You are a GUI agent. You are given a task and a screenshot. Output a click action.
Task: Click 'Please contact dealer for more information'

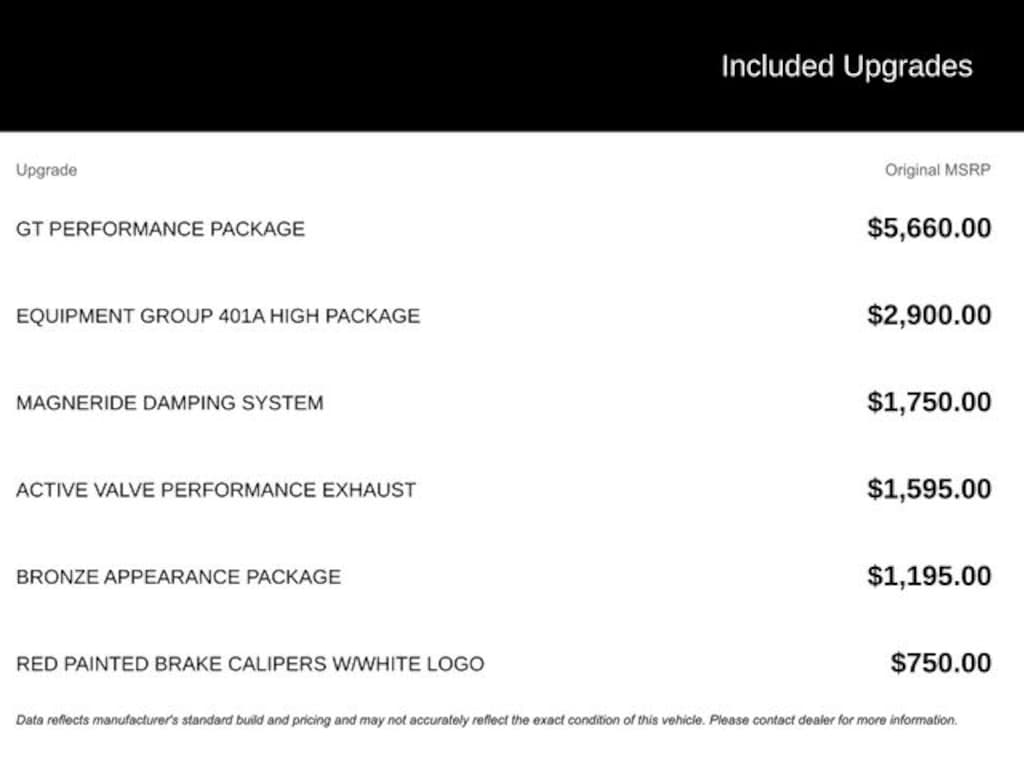[x=833, y=720]
